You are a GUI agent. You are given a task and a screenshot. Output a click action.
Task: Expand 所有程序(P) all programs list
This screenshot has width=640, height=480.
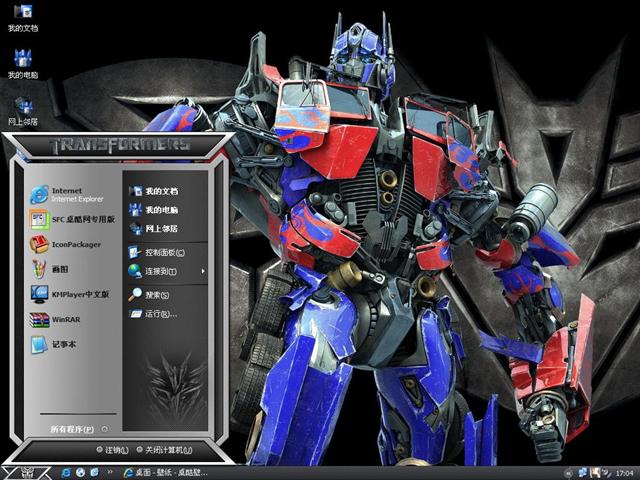pos(78,429)
